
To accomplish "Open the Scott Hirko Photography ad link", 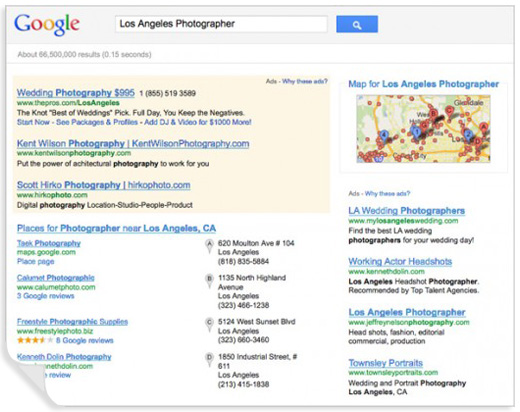I will 104,185.
